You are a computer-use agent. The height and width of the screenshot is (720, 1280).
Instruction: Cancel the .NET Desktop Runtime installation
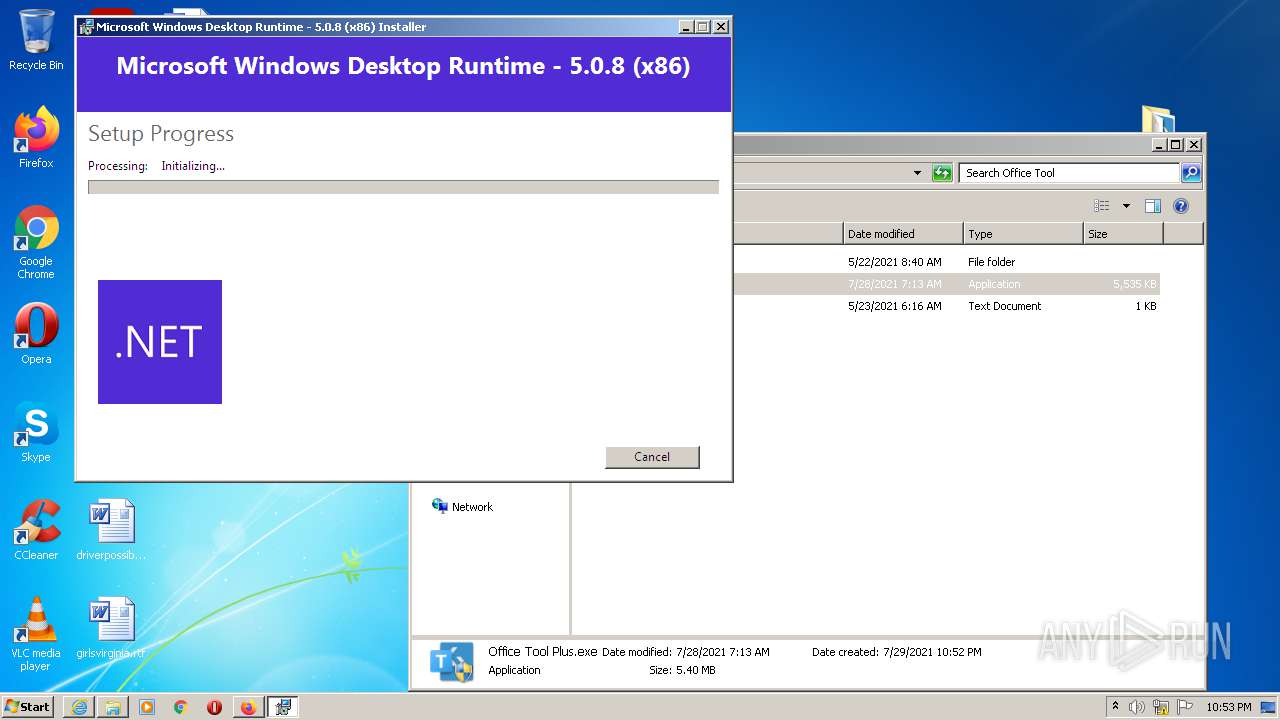pos(652,457)
